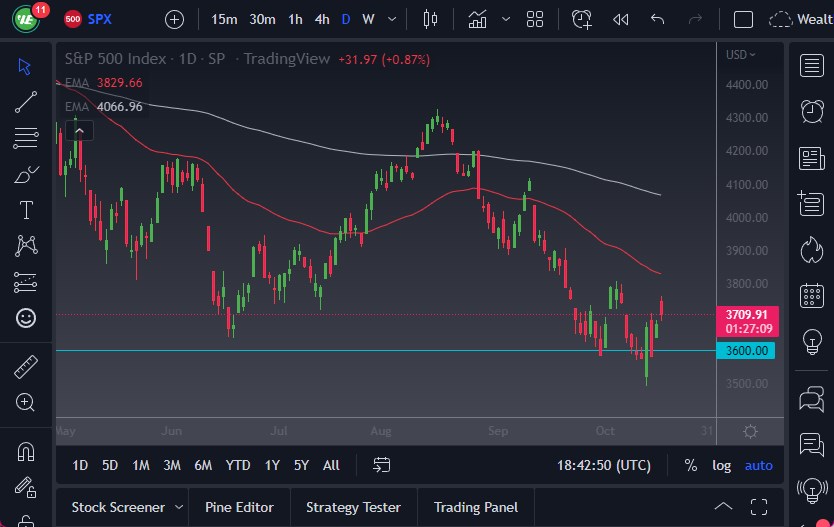Open the Strategy Tester tab
Viewport: 834px width, 527px height.
point(353,507)
